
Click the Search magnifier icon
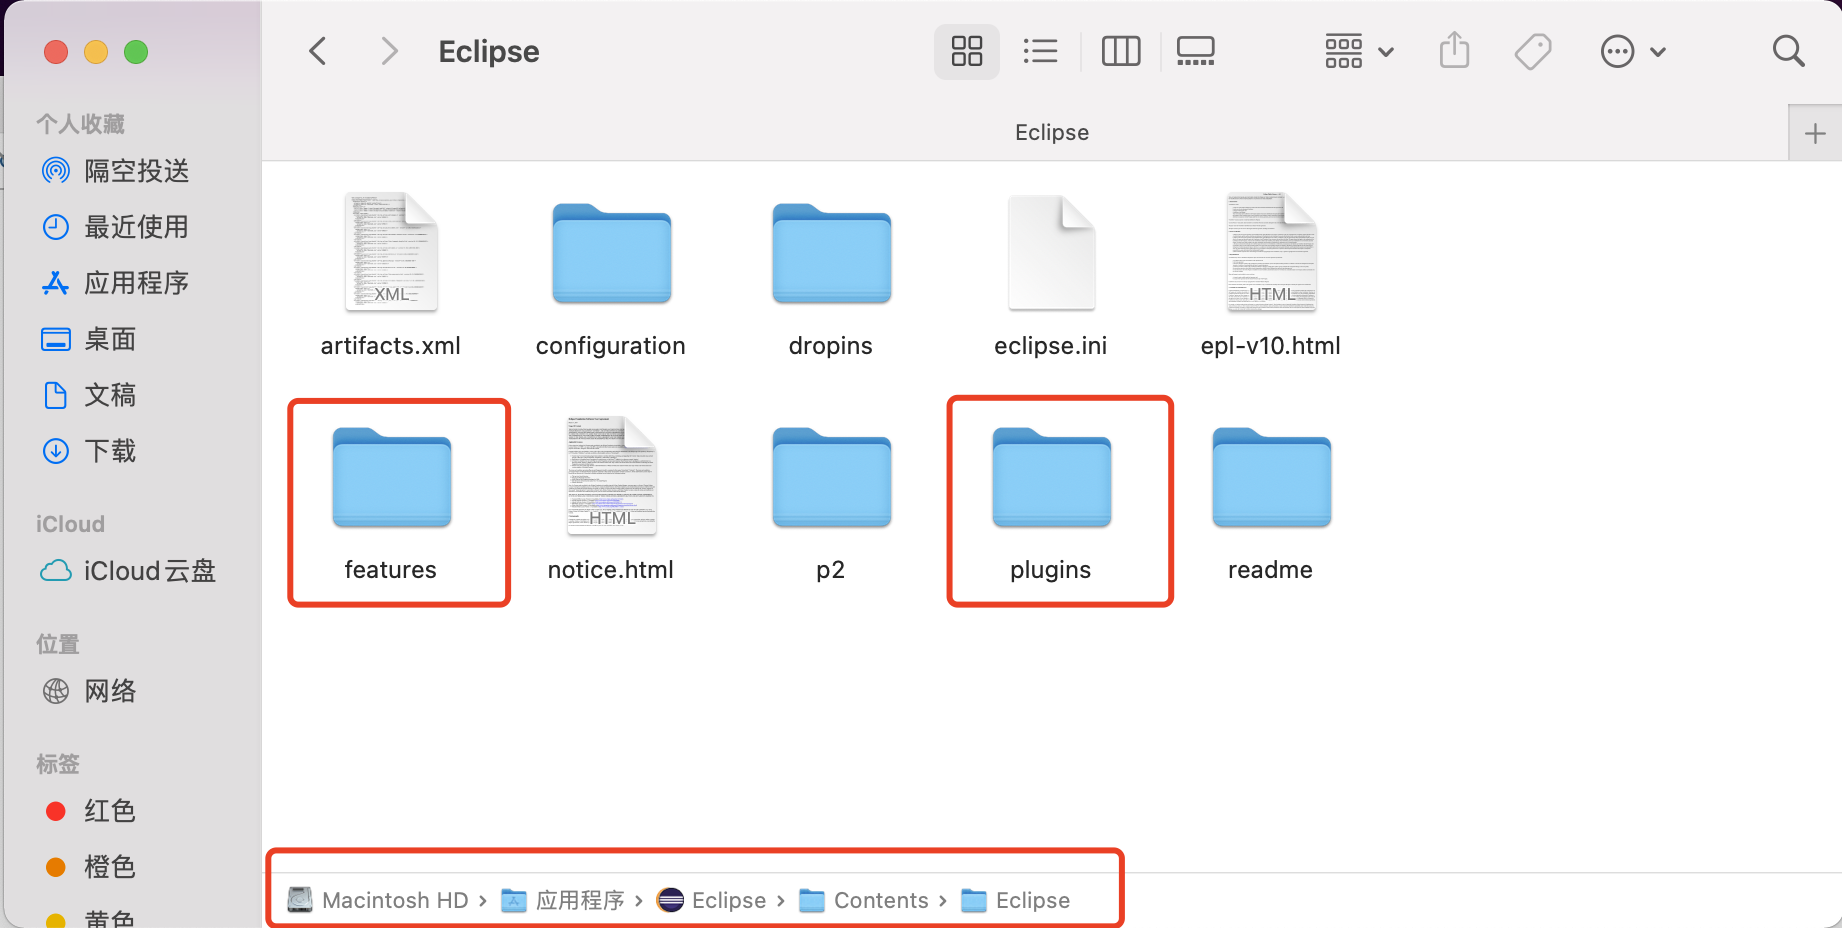(1788, 51)
